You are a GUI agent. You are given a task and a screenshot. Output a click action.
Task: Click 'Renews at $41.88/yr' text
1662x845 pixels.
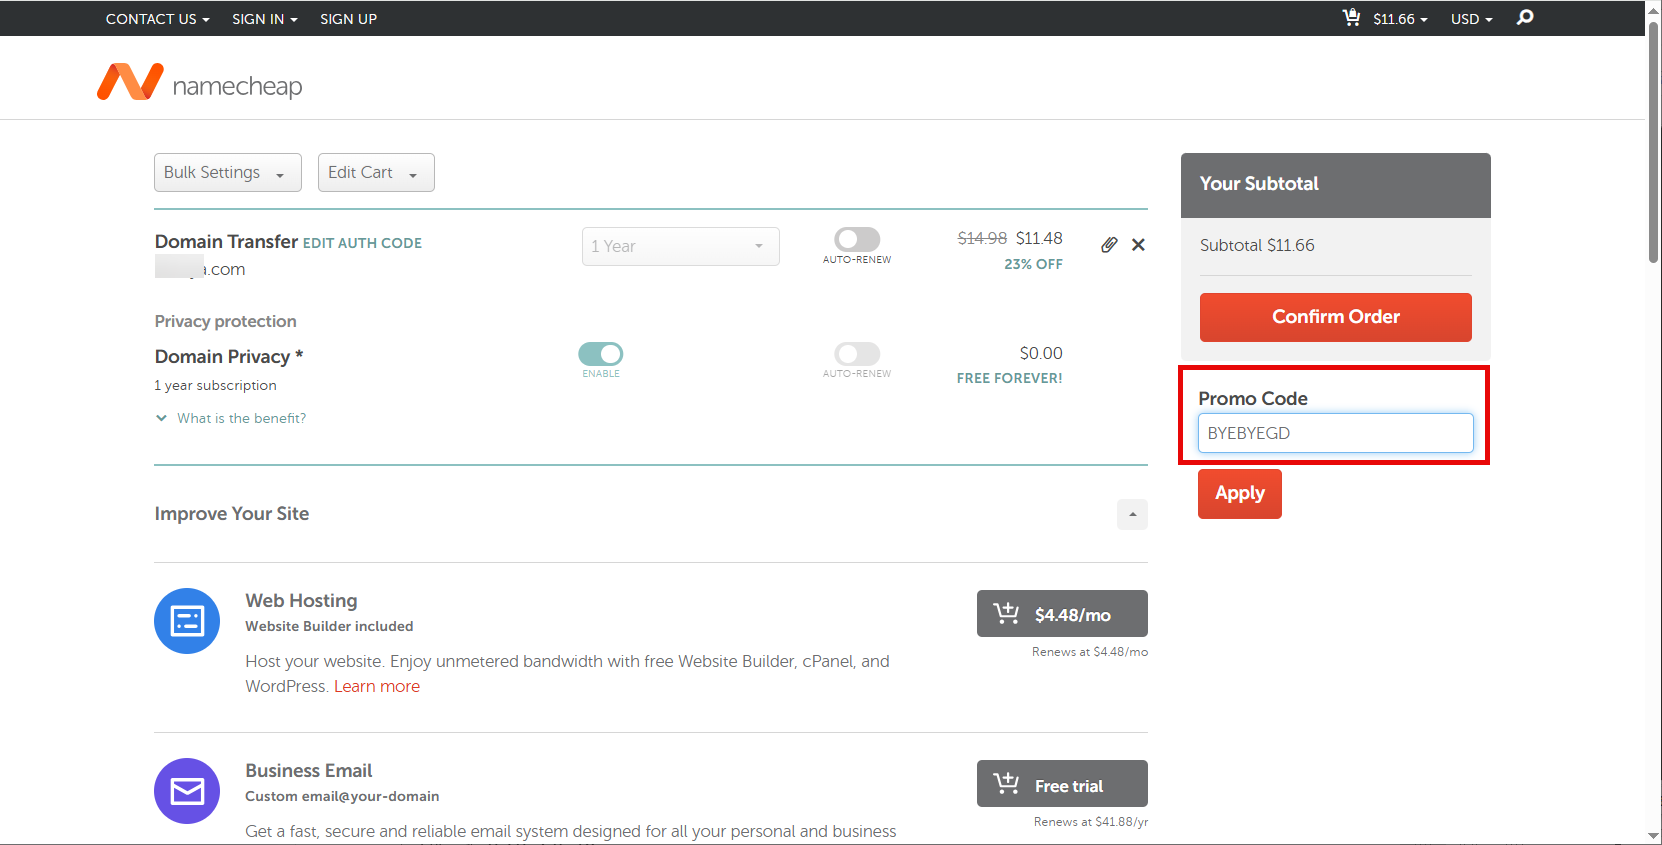[1091, 822]
